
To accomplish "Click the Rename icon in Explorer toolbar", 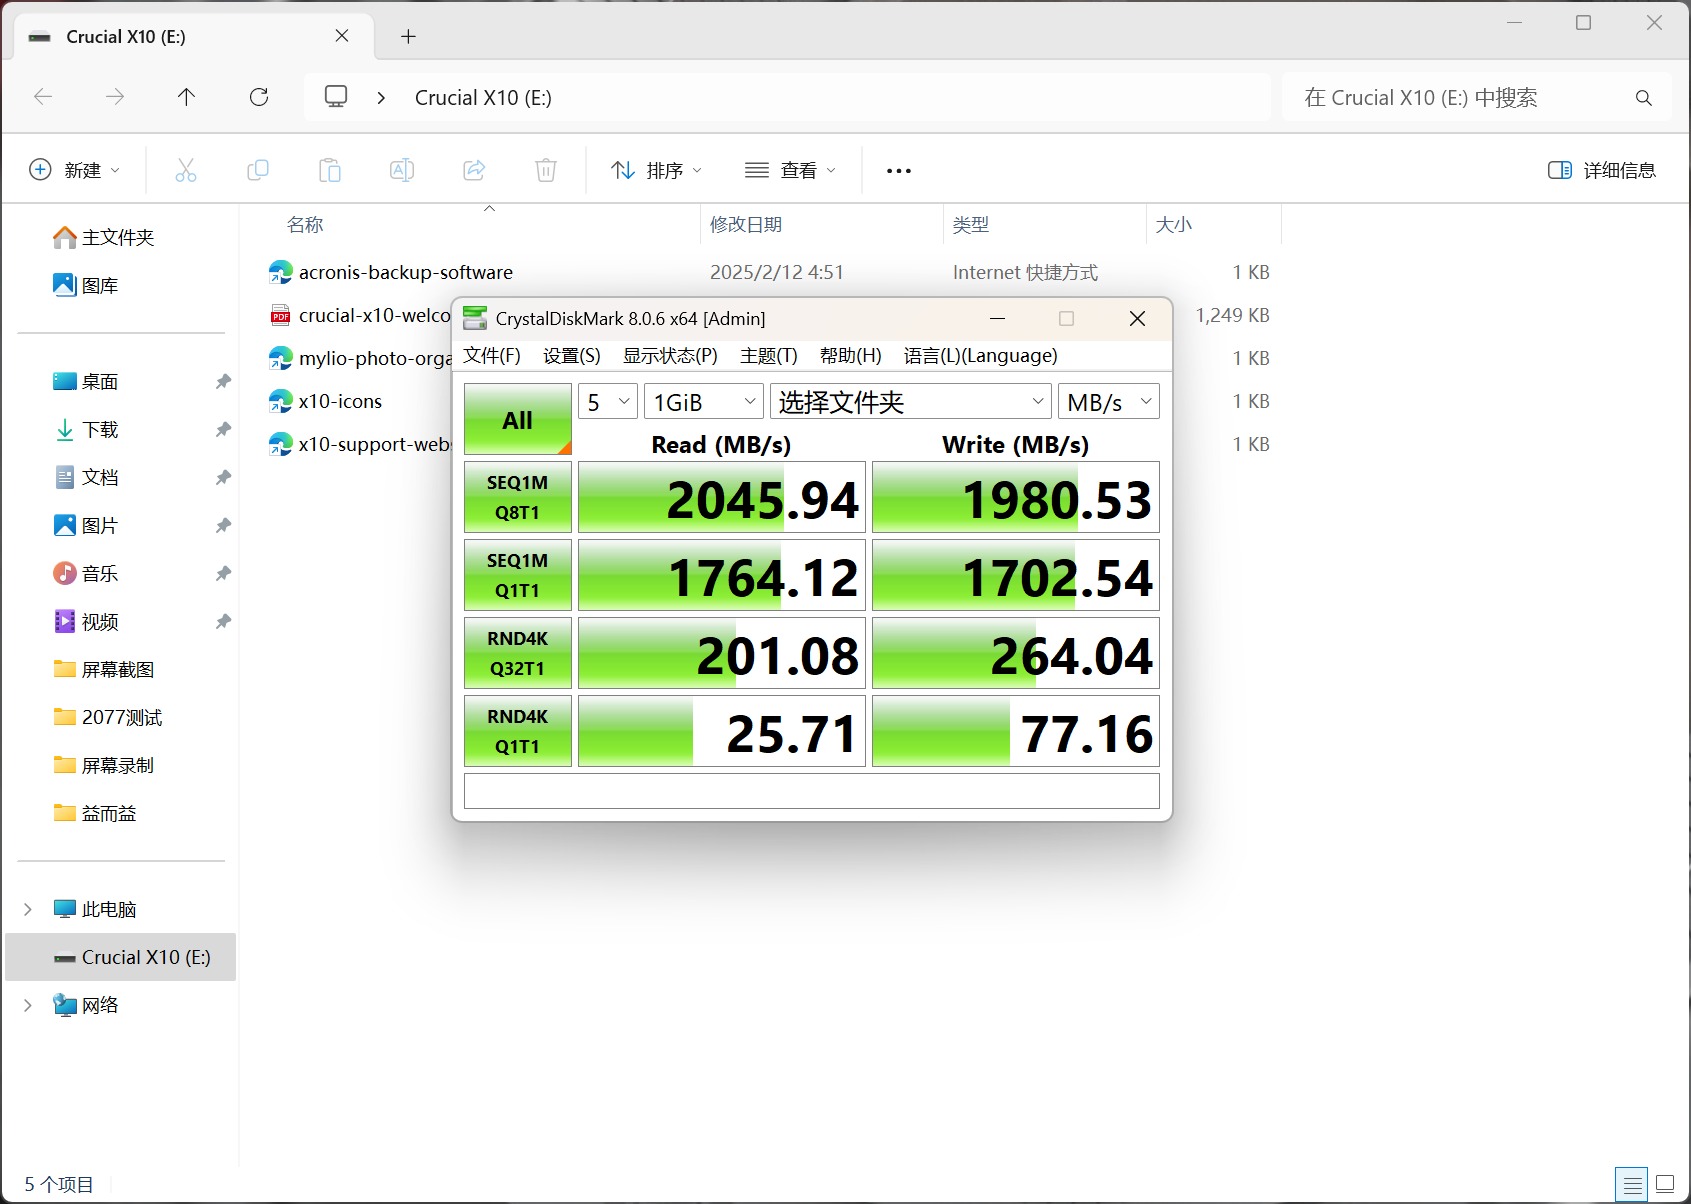I will tap(402, 170).
